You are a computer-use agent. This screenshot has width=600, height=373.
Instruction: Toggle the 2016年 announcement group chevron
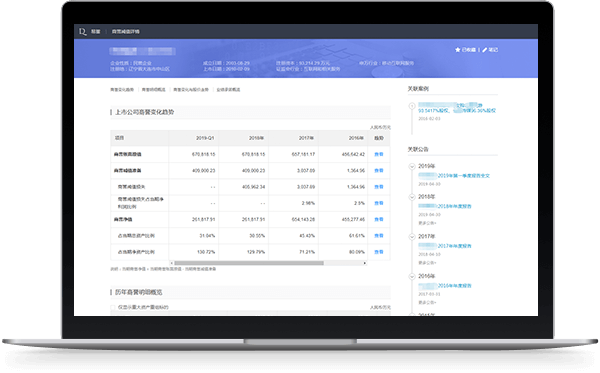pos(412,277)
